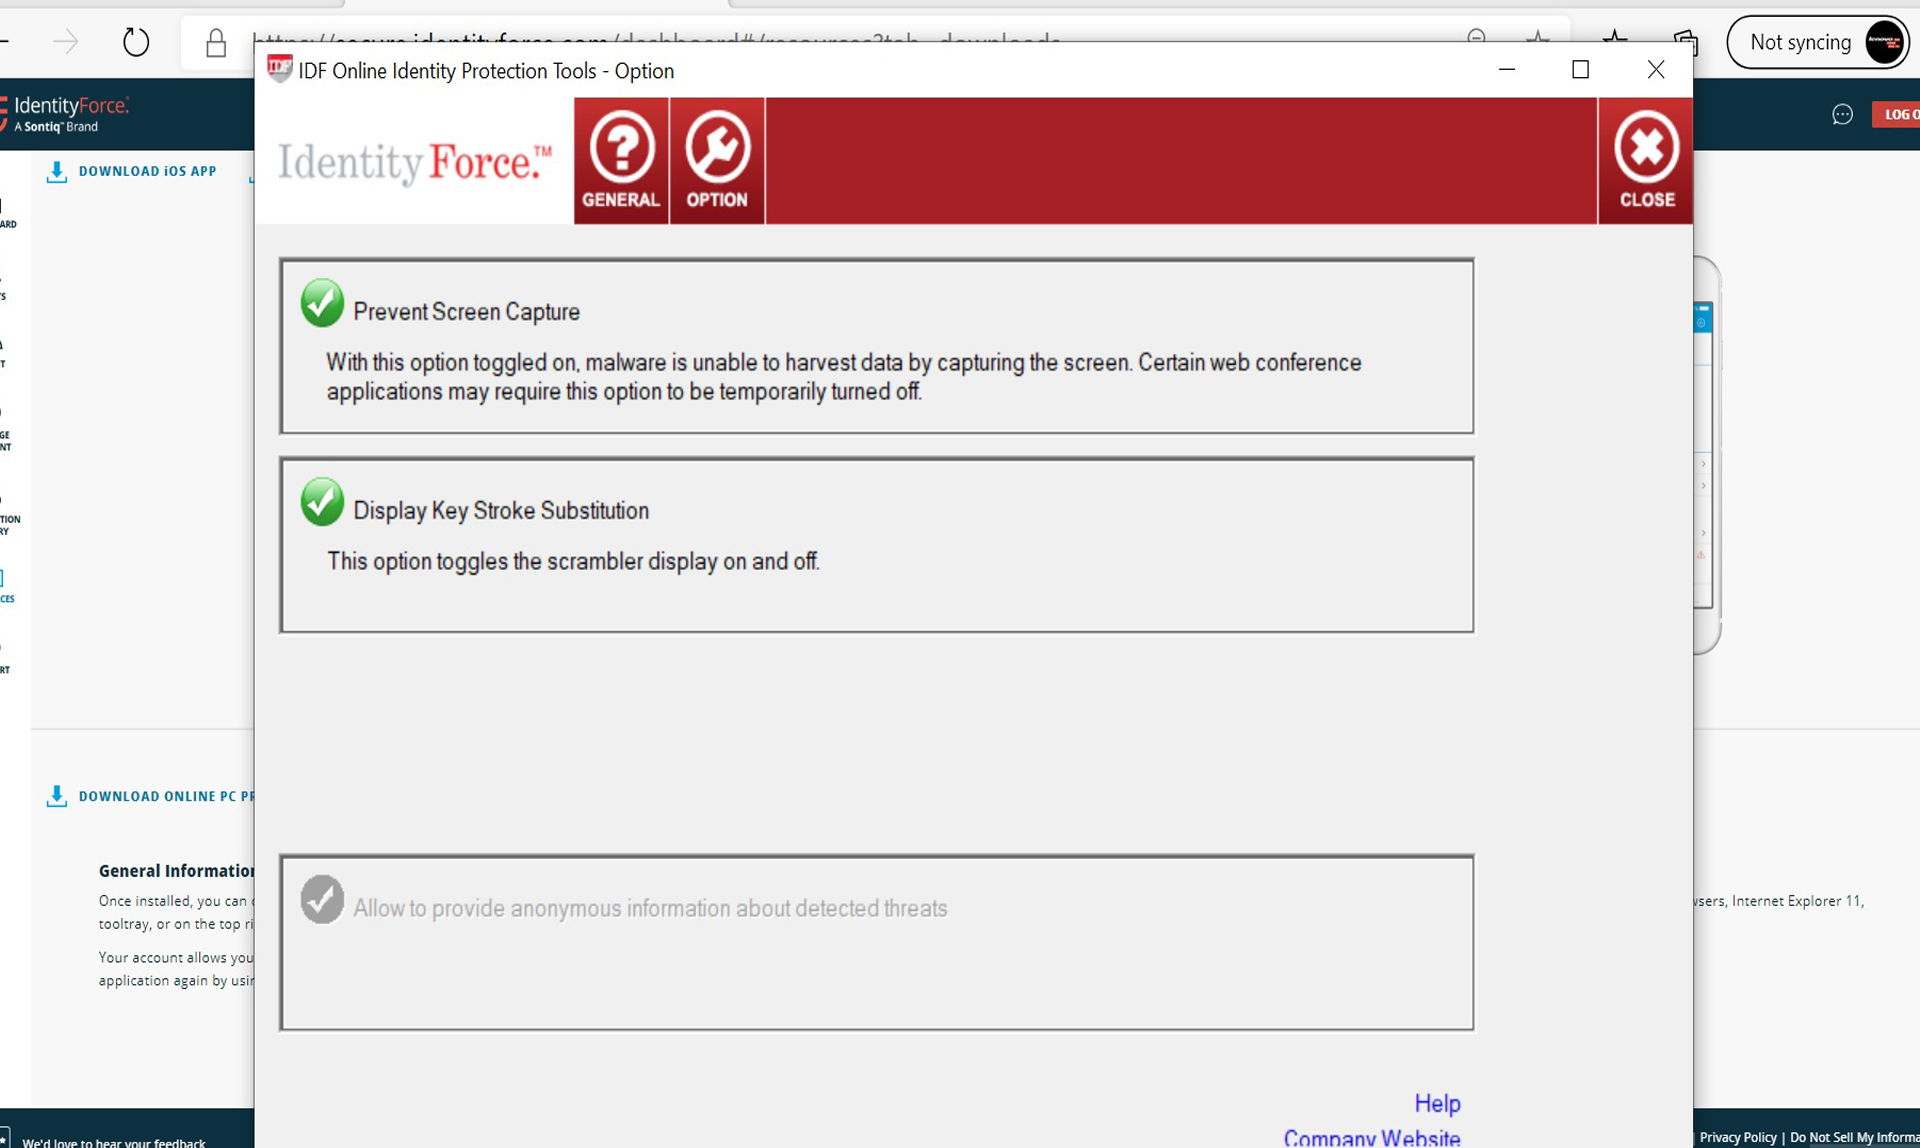
Task: Click the browser refresh icon
Action: click(x=136, y=42)
